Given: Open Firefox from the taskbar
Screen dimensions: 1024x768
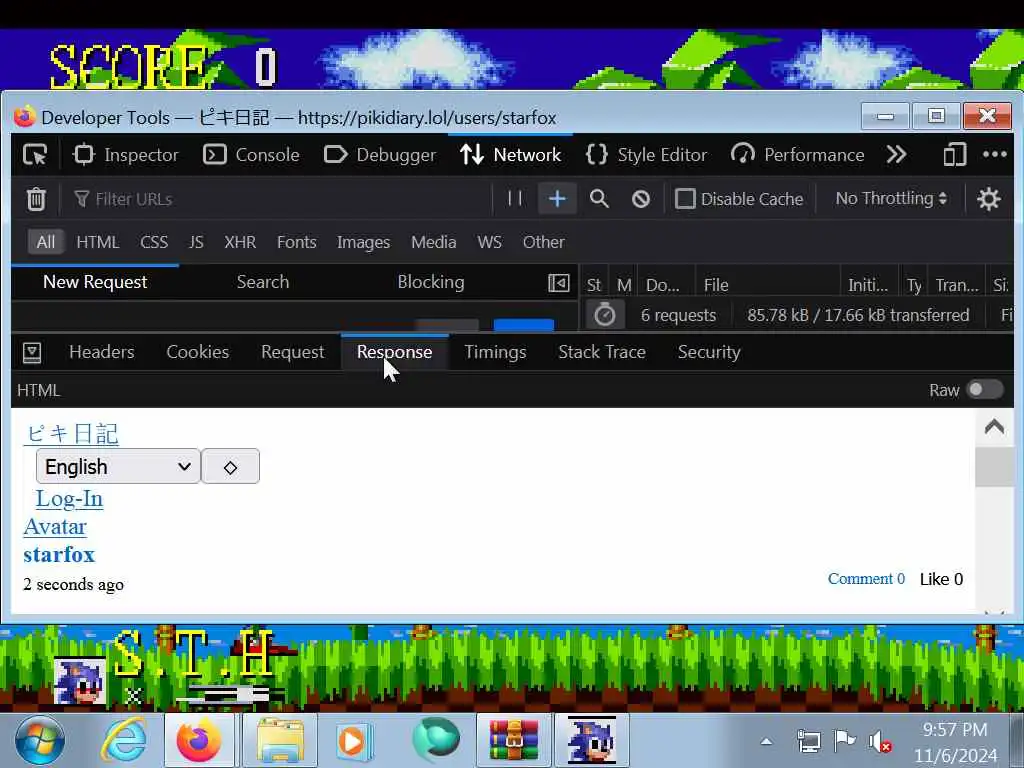Looking at the screenshot, I should coord(199,740).
